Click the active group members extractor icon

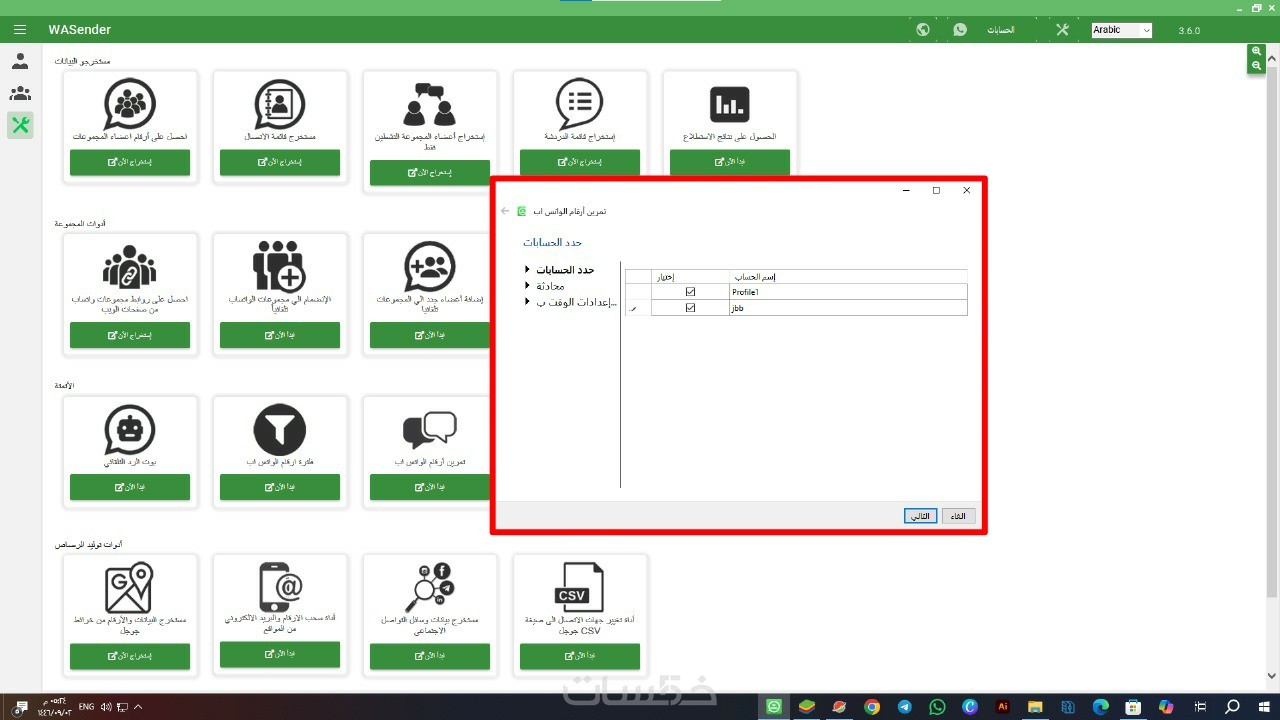pos(430,103)
